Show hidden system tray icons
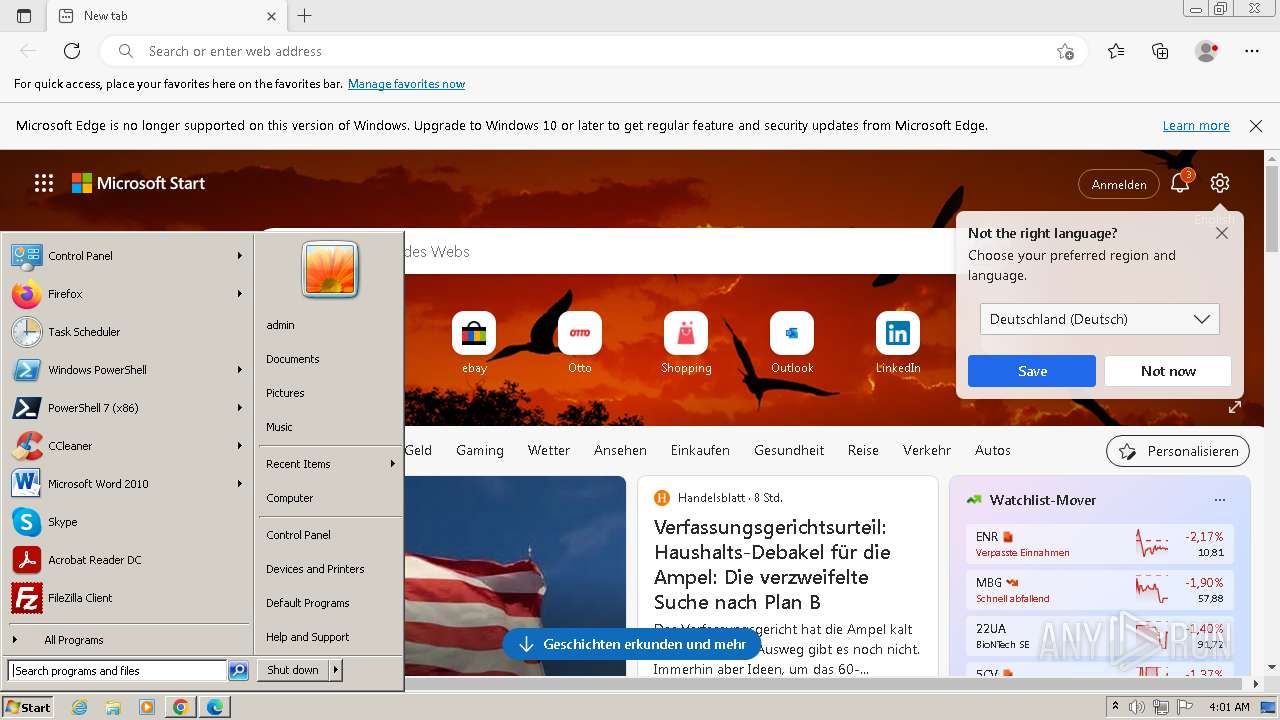1280x720 pixels. pos(1115,707)
